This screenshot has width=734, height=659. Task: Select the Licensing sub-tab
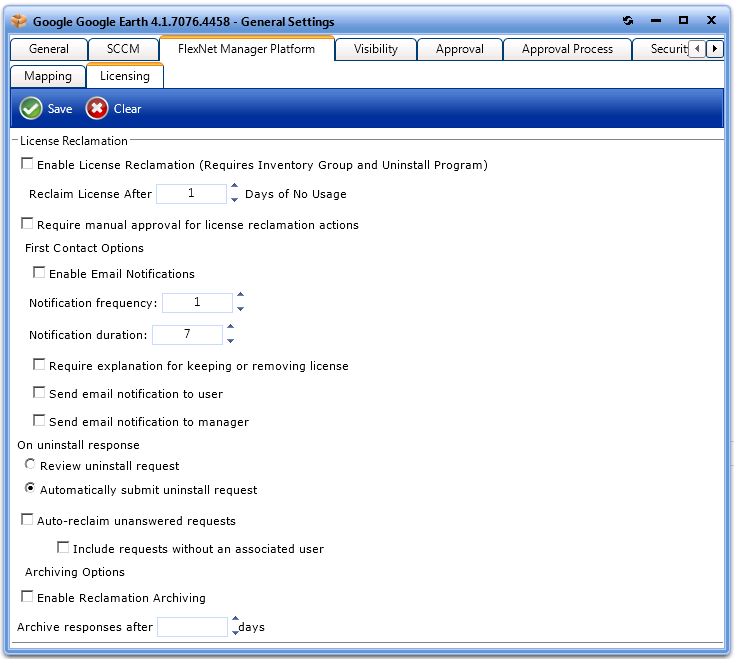[125, 76]
